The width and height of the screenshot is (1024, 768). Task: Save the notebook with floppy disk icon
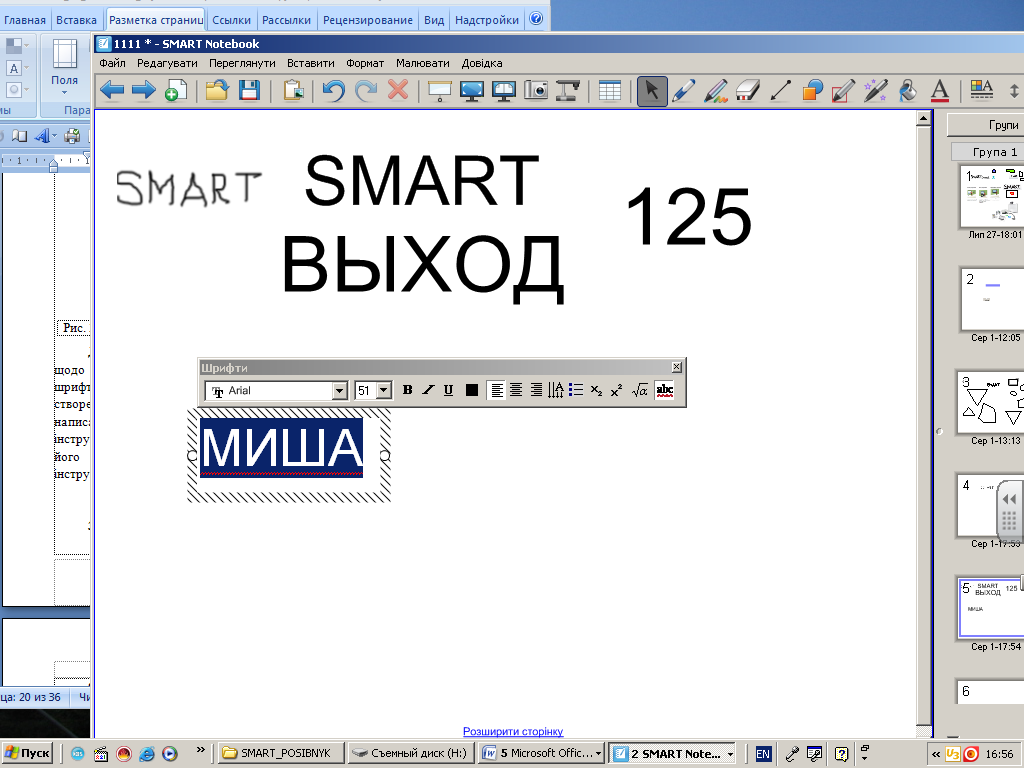click(x=249, y=90)
